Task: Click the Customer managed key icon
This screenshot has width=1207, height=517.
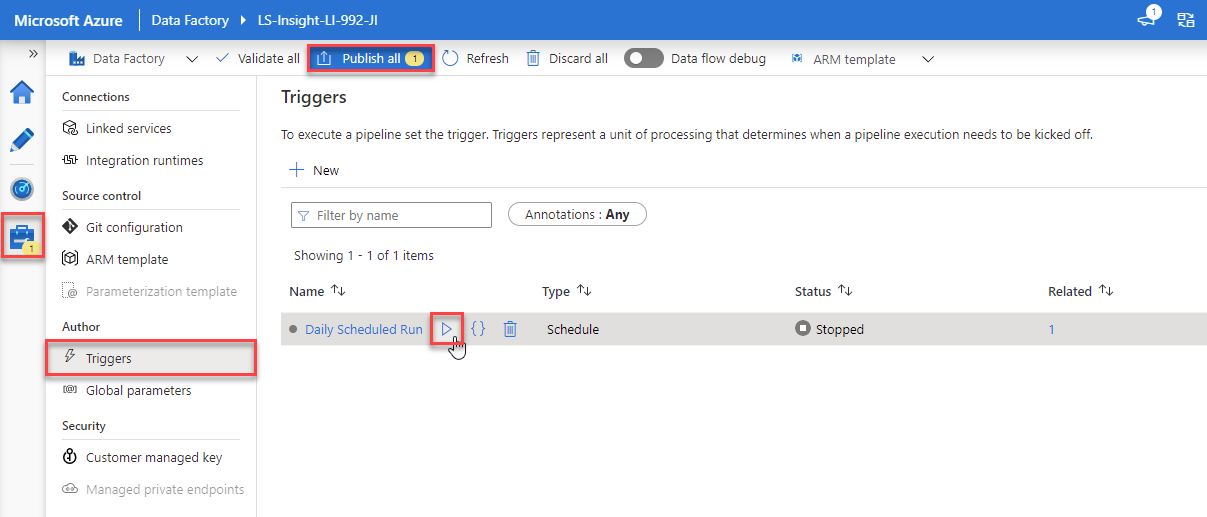Action: 70,457
